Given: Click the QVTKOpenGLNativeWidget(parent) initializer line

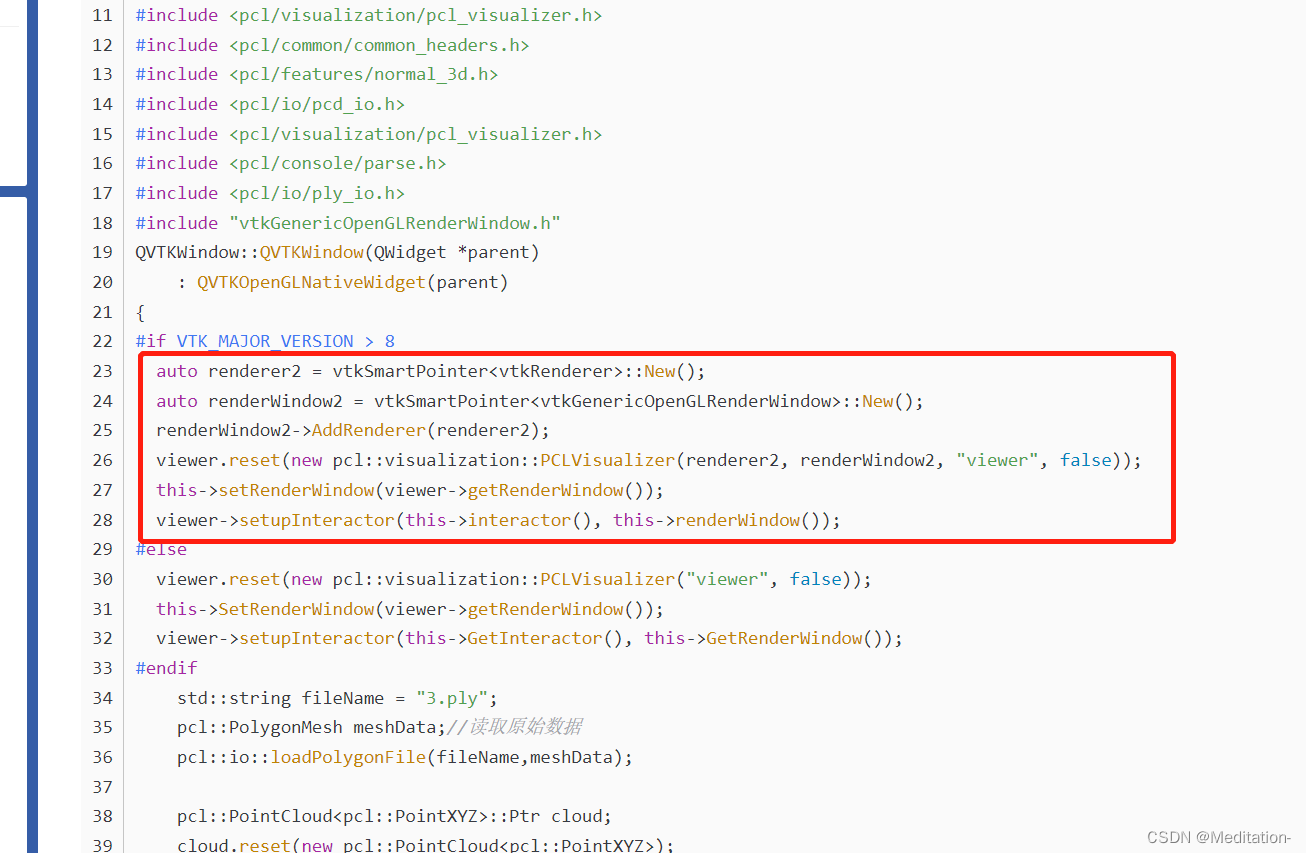Looking at the screenshot, I should point(343,282).
